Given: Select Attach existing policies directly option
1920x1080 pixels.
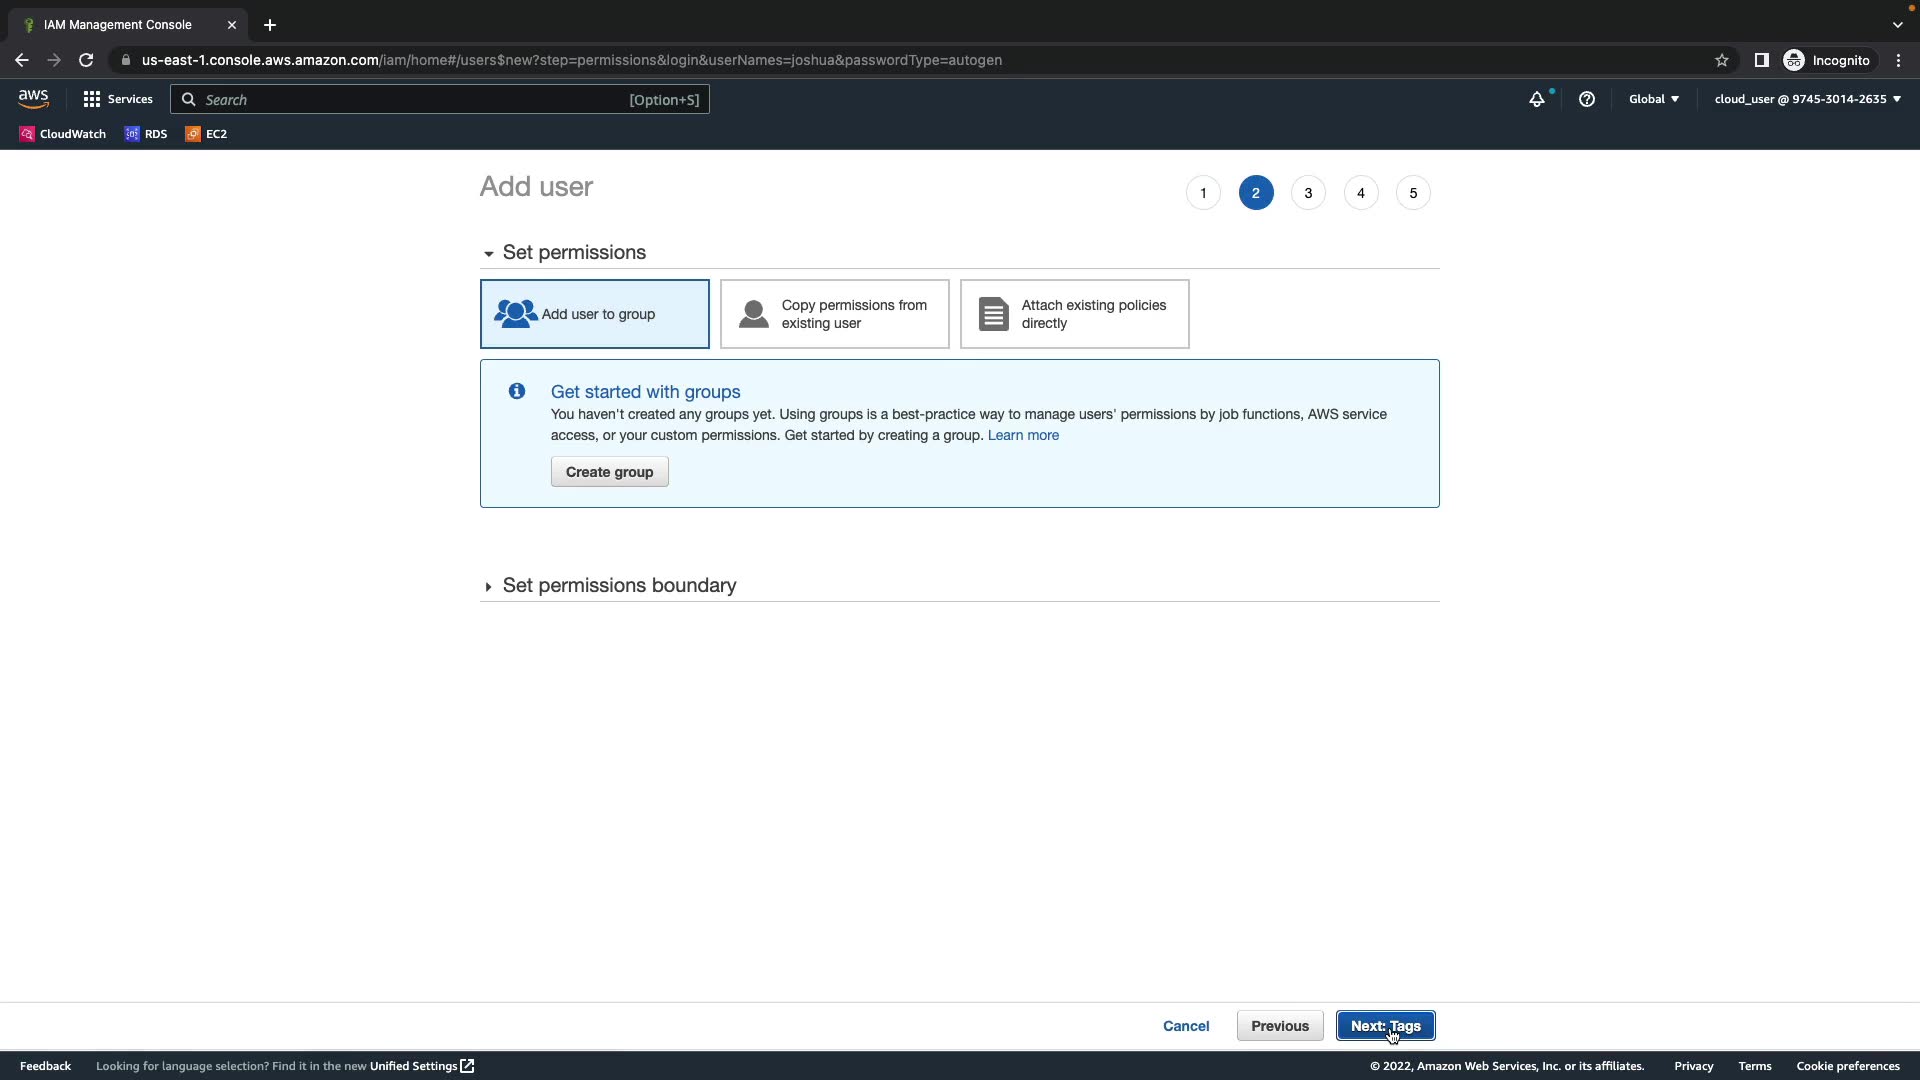Looking at the screenshot, I should [x=1075, y=314].
